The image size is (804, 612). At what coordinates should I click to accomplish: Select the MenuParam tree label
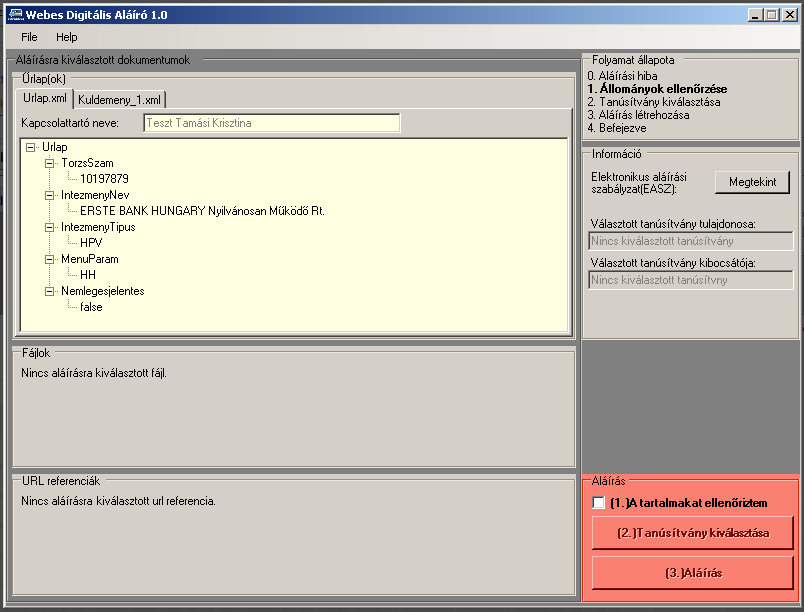point(90,259)
